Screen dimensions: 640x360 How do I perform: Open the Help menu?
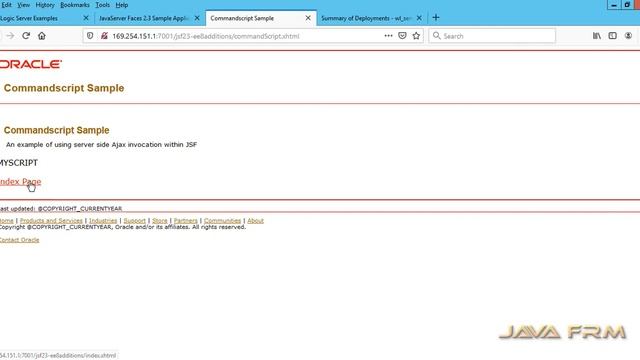[122, 5]
